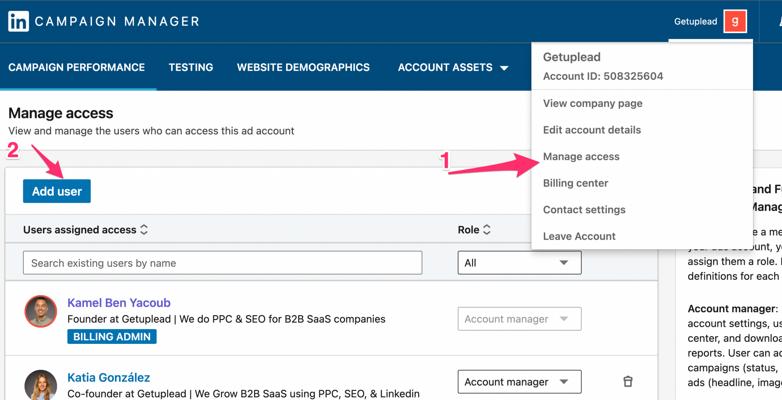Screen dimensions: 782x400
Task: Click the LinkedIn logo icon
Action: (x=18, y=21)
